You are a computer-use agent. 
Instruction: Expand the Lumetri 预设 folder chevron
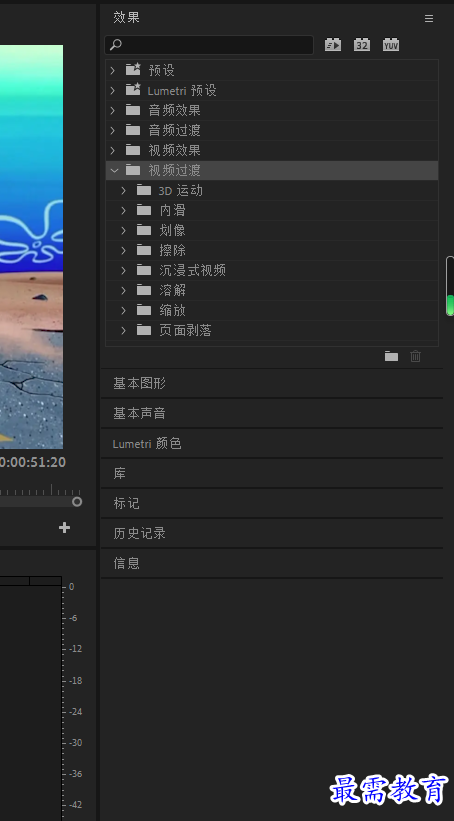tap(113, 90)
